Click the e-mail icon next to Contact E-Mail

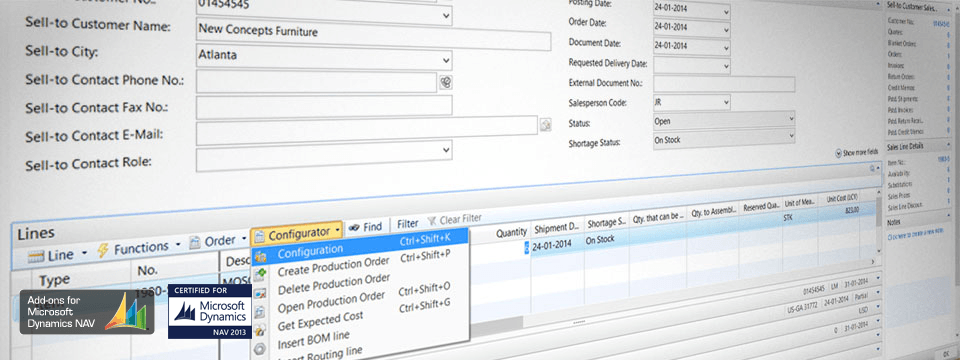click(546, 125)
